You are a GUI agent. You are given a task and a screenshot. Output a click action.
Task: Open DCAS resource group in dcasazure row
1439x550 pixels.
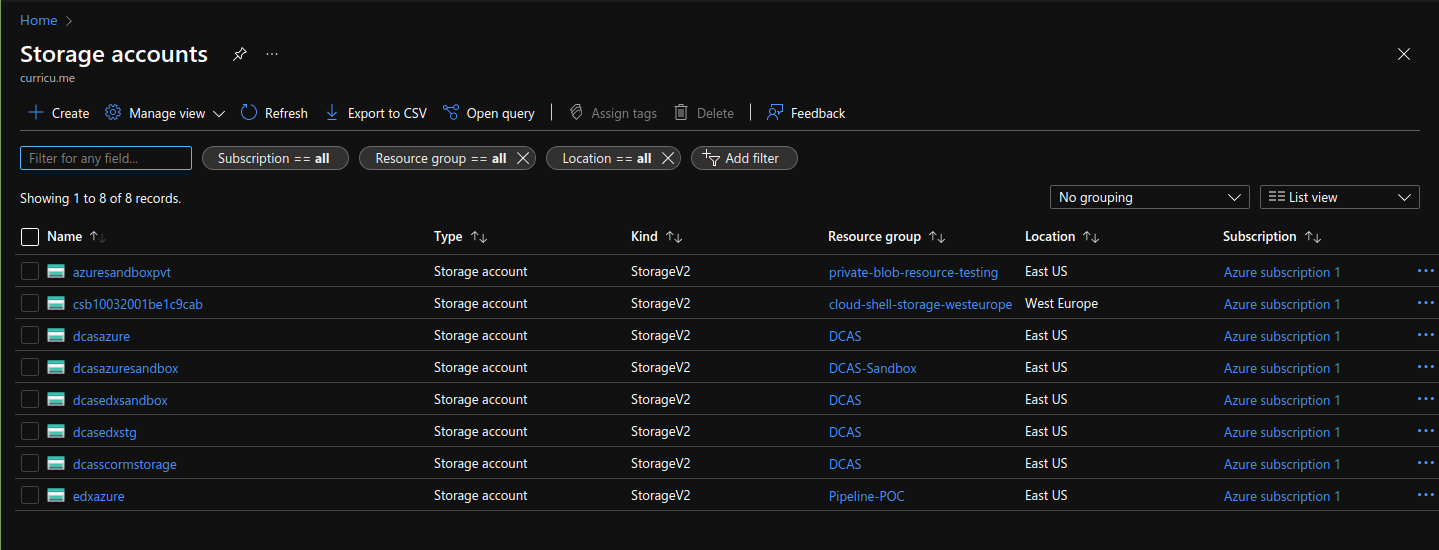(845, 336)
